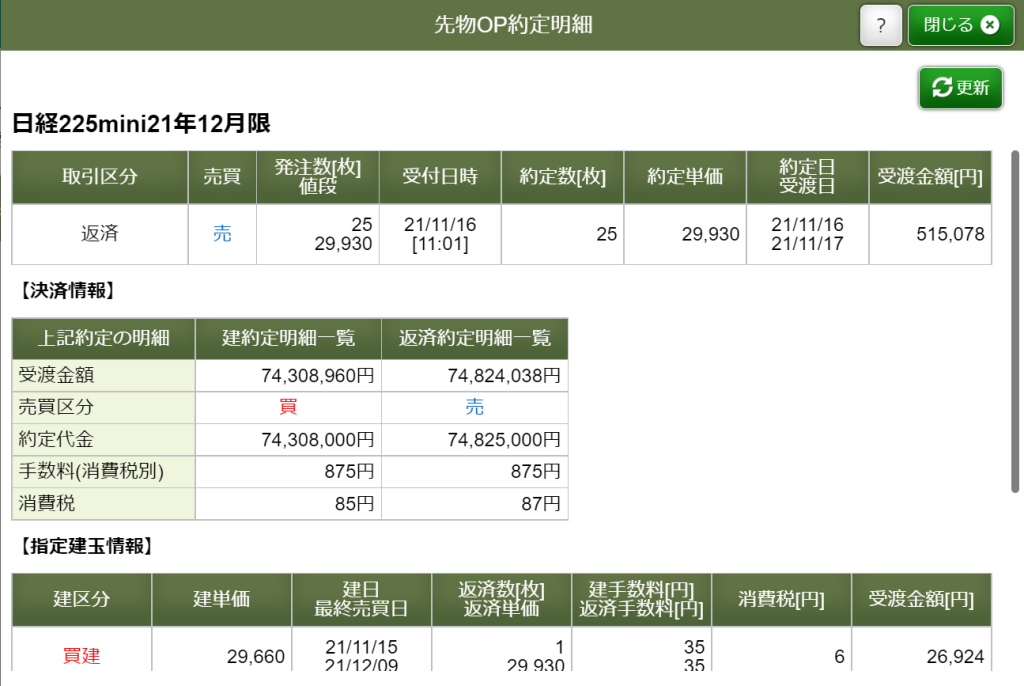Viewport: 1024px width, 686px height.
Task: Click the blue 売 link in 返済 row
Action: [222, 234]
